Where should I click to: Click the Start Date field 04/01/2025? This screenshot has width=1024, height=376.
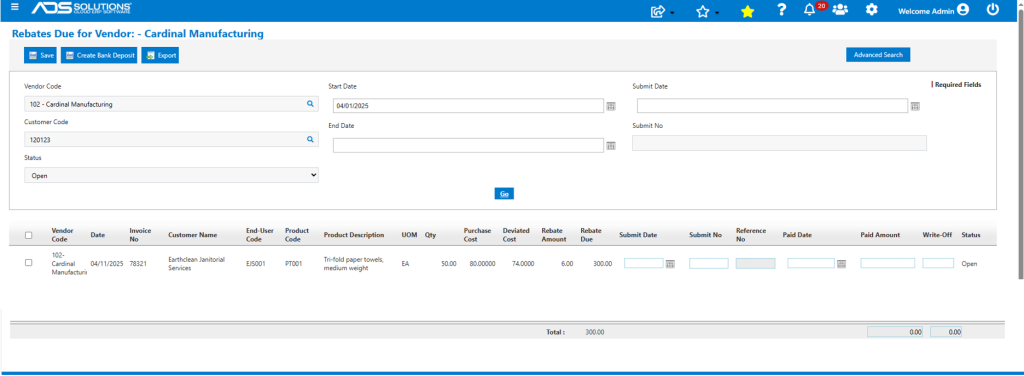click(468, 106)
